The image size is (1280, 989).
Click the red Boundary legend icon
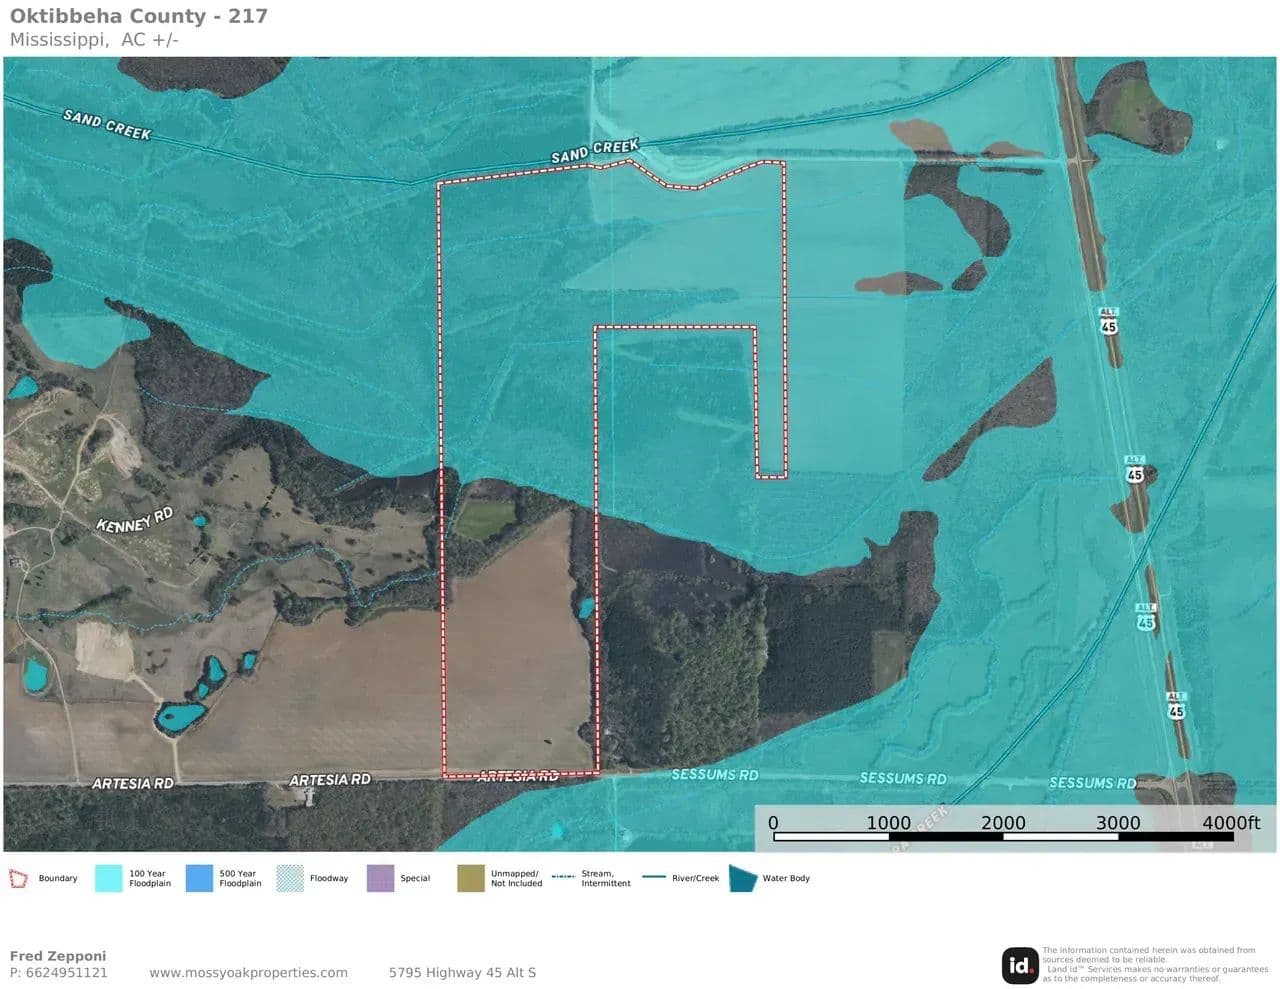(x=18, y=879)
